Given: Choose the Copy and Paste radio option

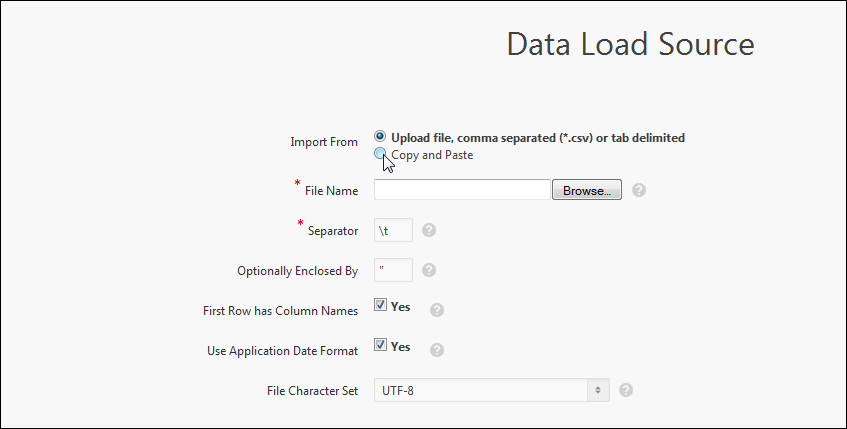Looking at the screenshot, I should click(380, 154).
